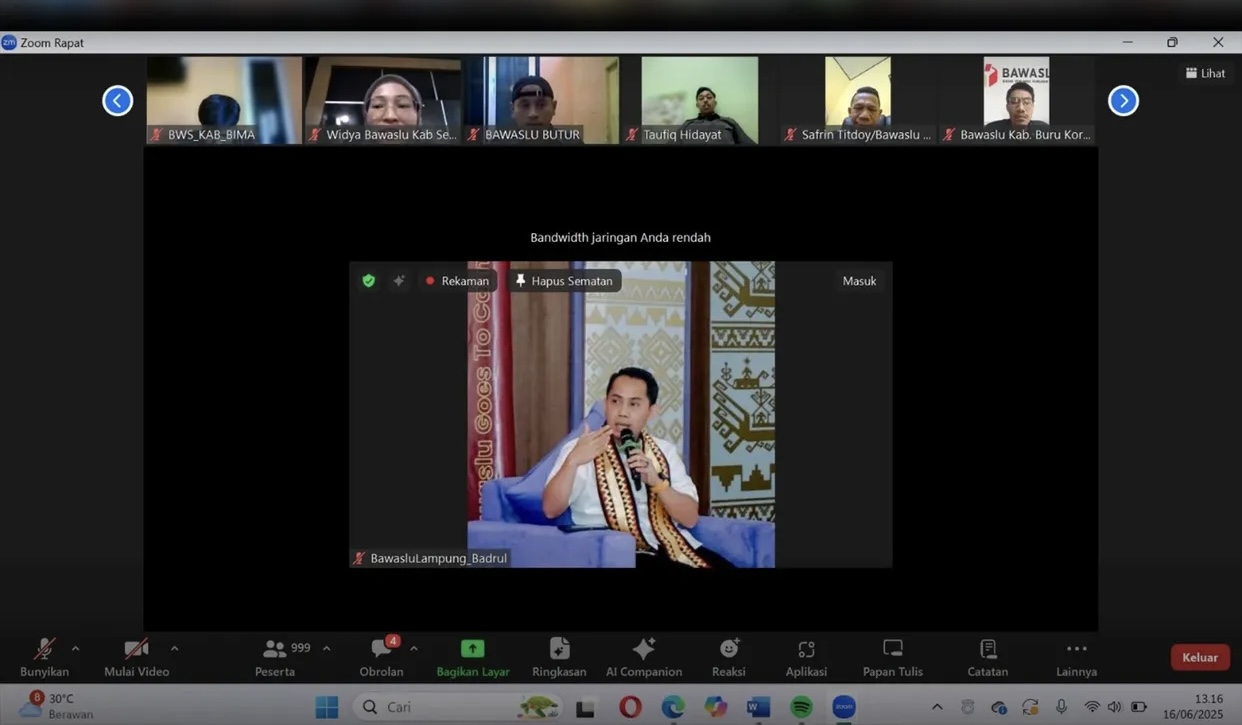Unmute microphone with Bunyikan button
The image size is (1242, 725).
(x=44, y=657)
